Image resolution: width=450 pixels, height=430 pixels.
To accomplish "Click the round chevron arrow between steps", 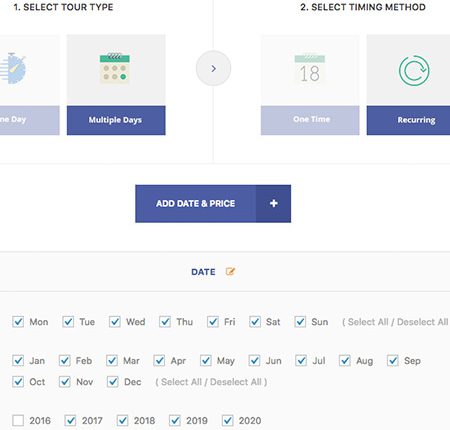I will (213, 69).
